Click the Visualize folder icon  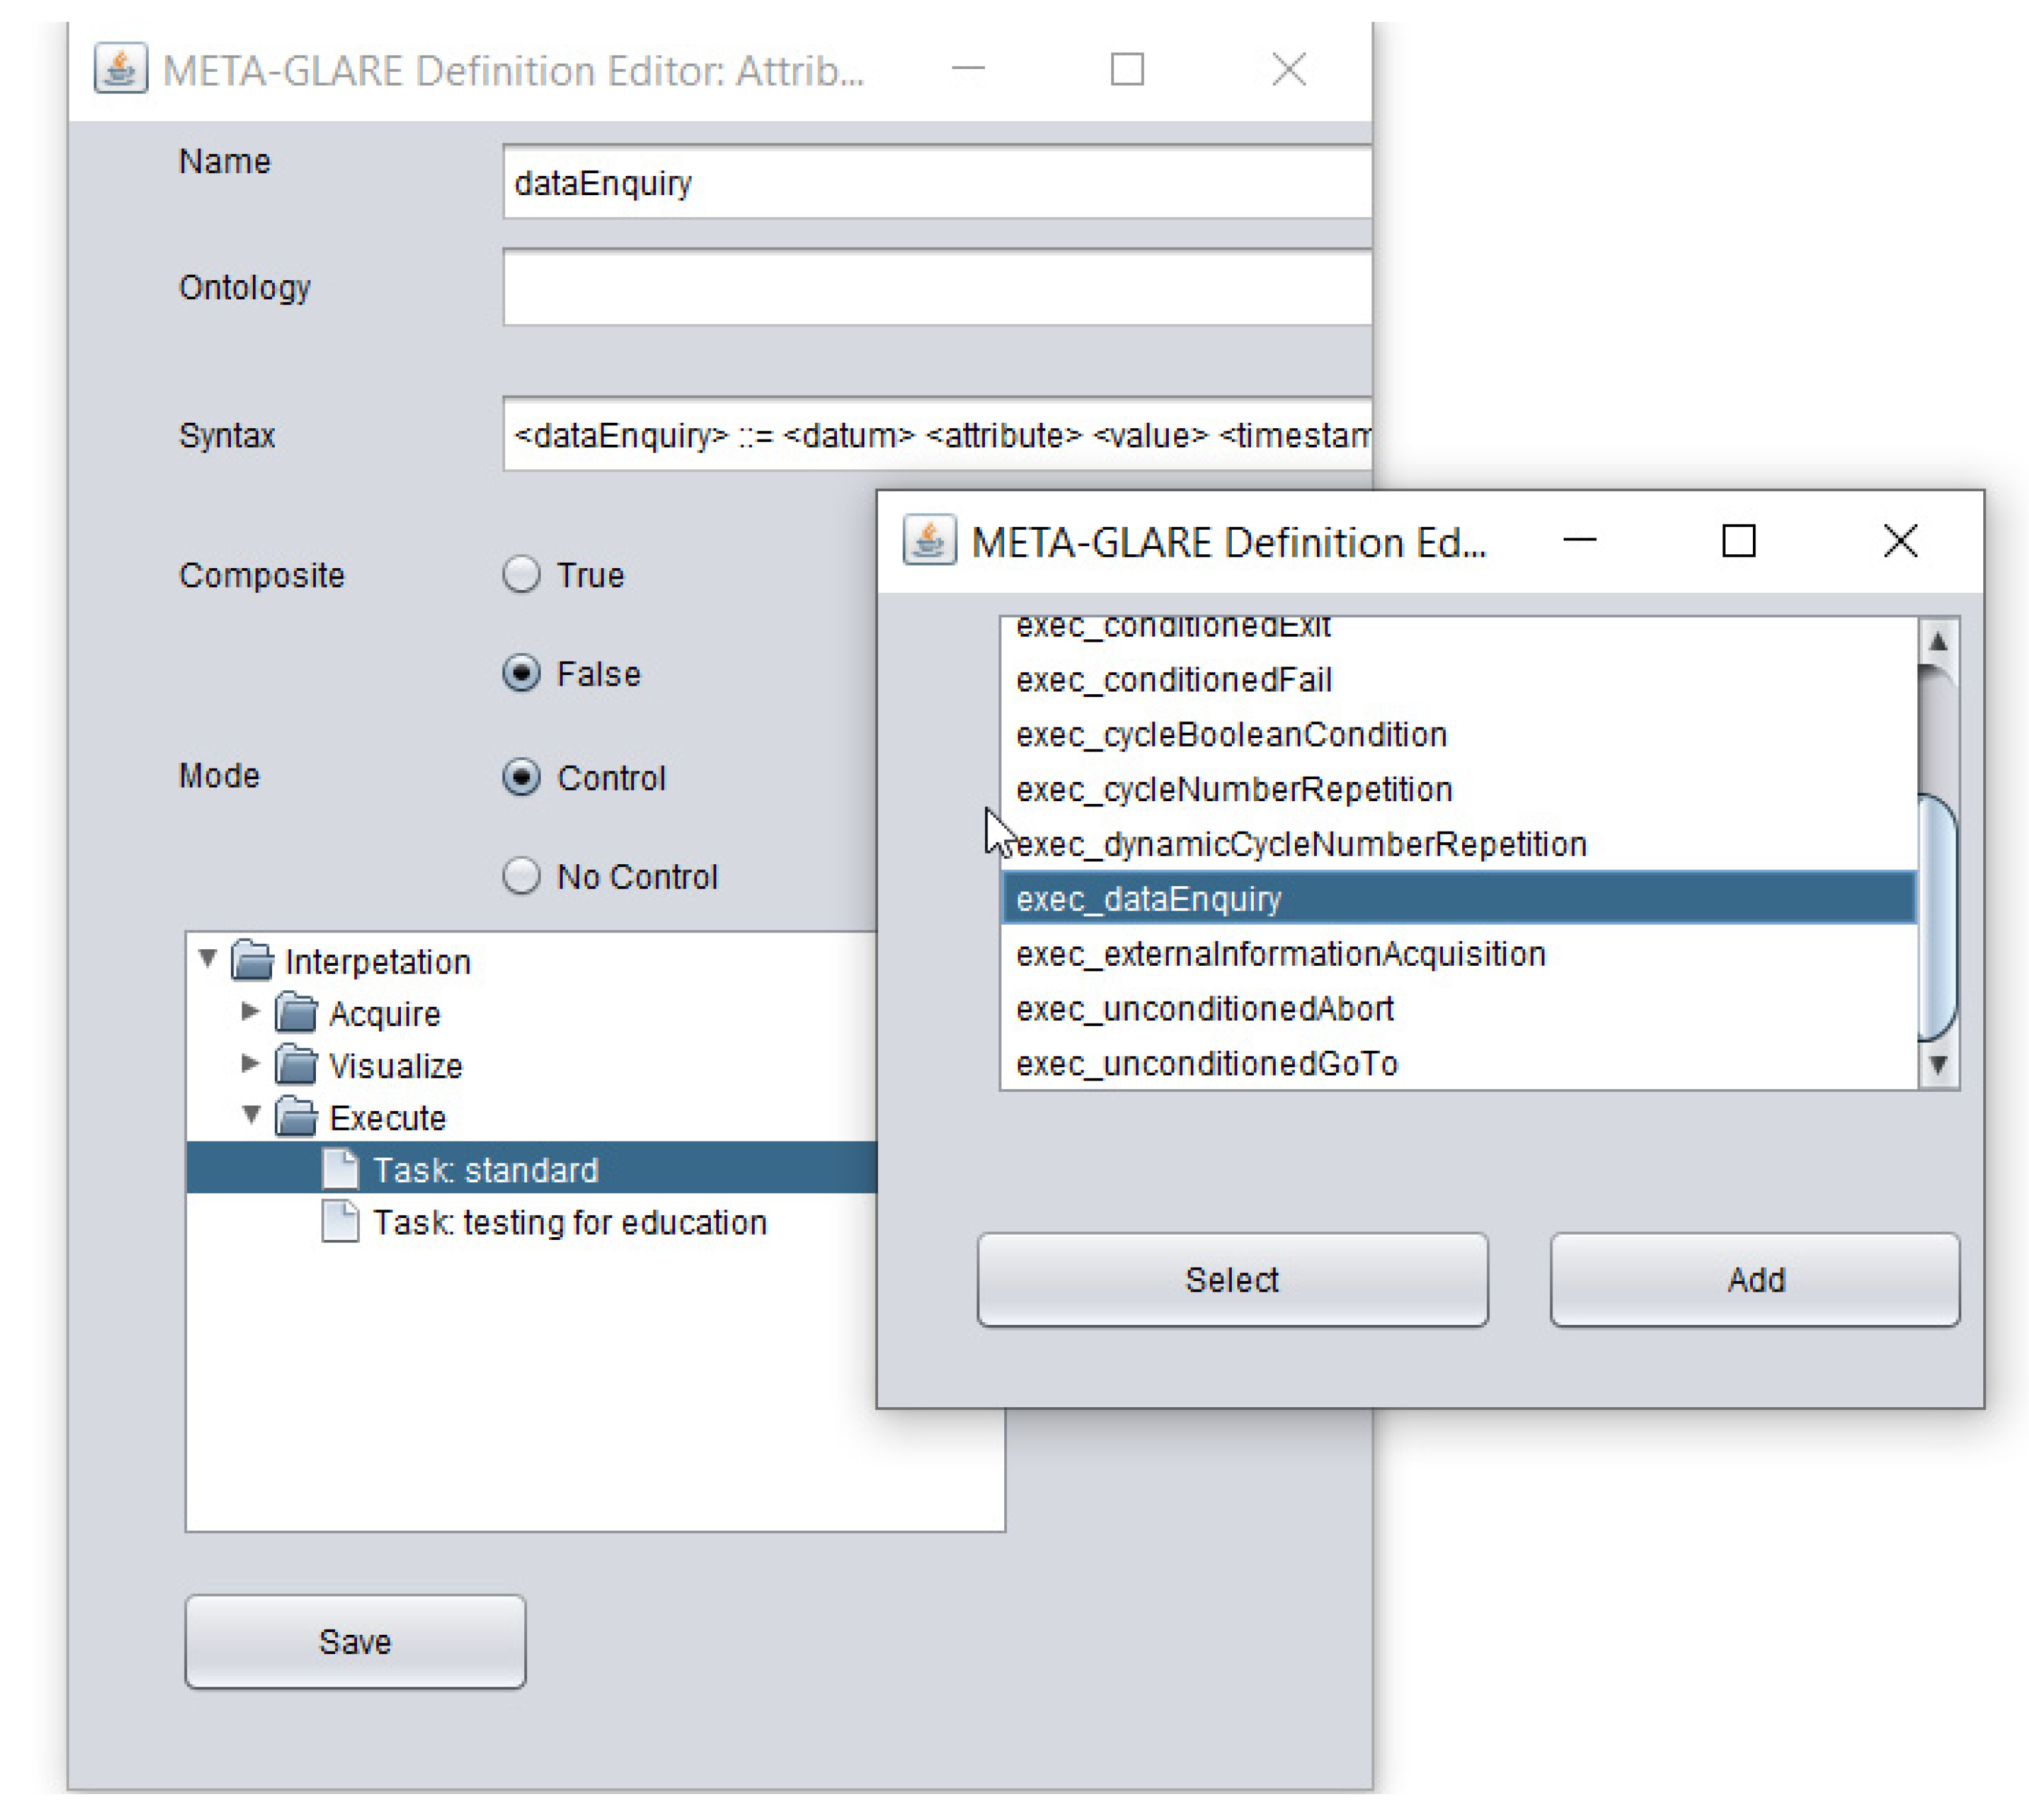tap(296, 1065)
